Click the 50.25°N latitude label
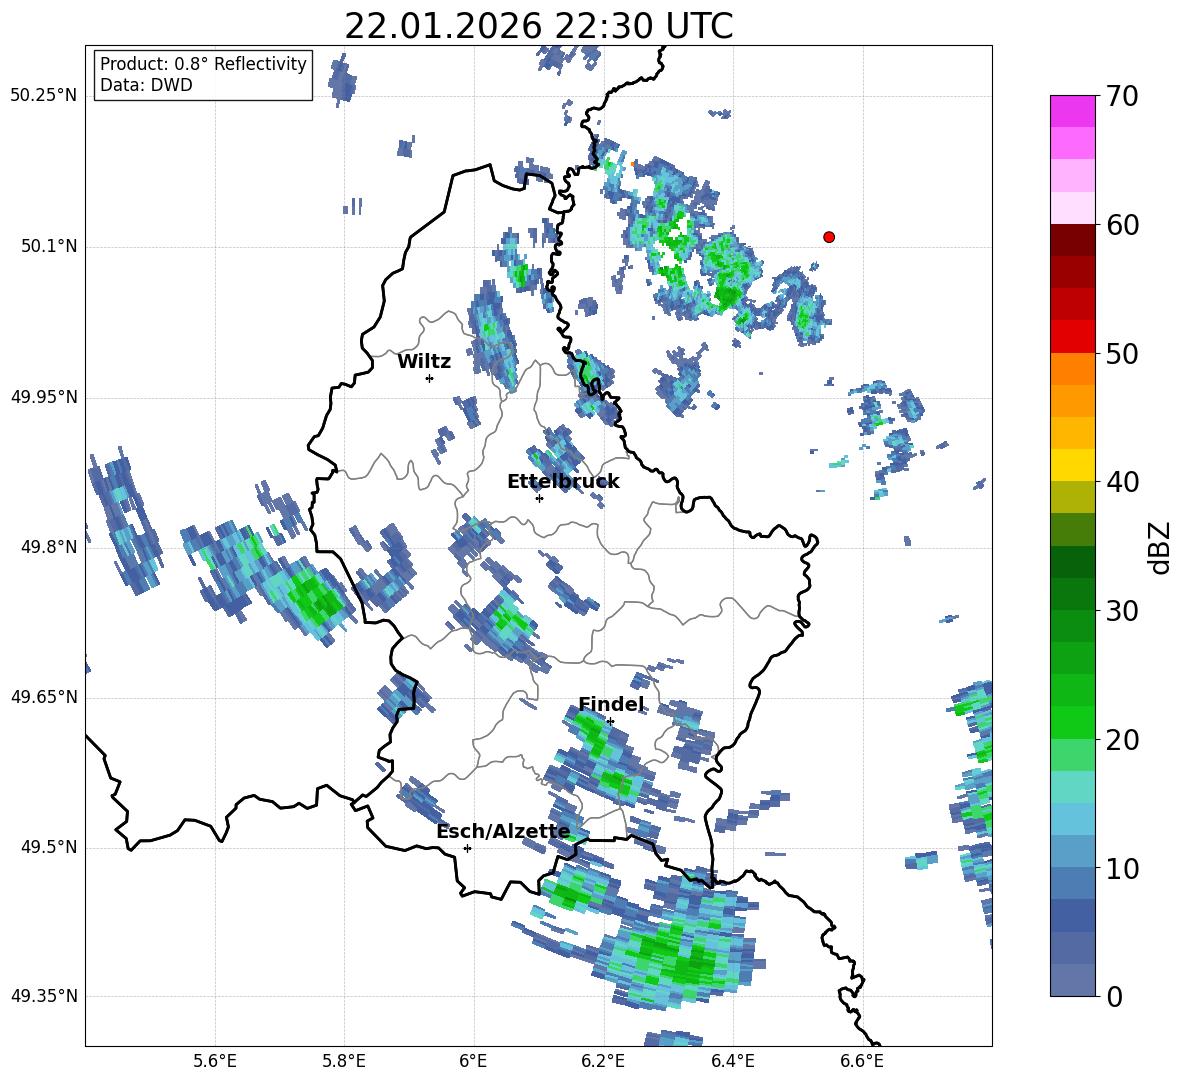 coord(44,96)
